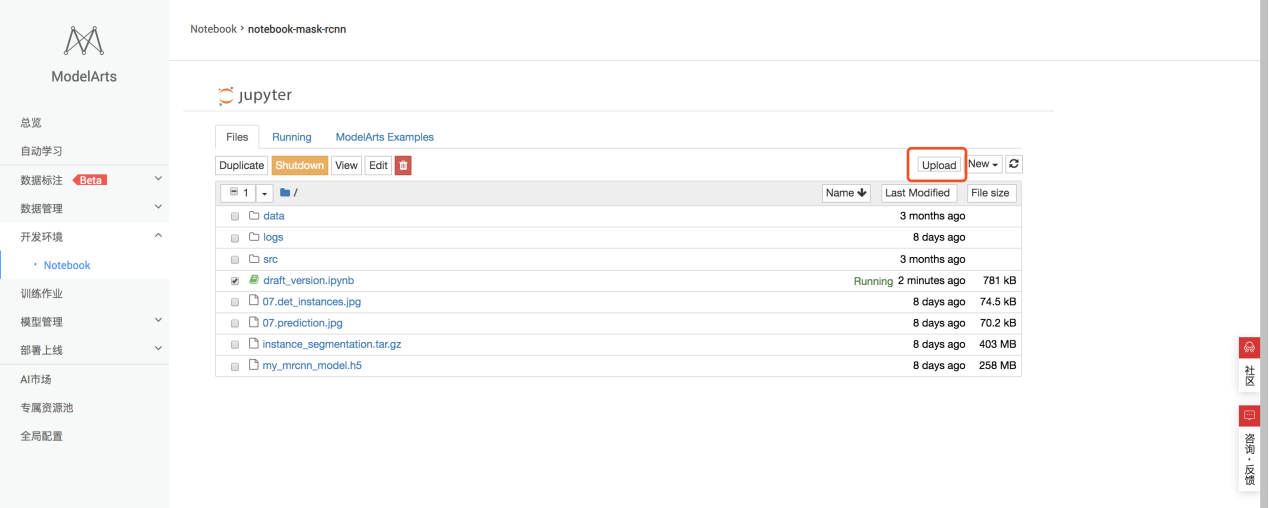Open 专属资源池 in the sidebar
The image size is (1269, 508).
[47, 408]
